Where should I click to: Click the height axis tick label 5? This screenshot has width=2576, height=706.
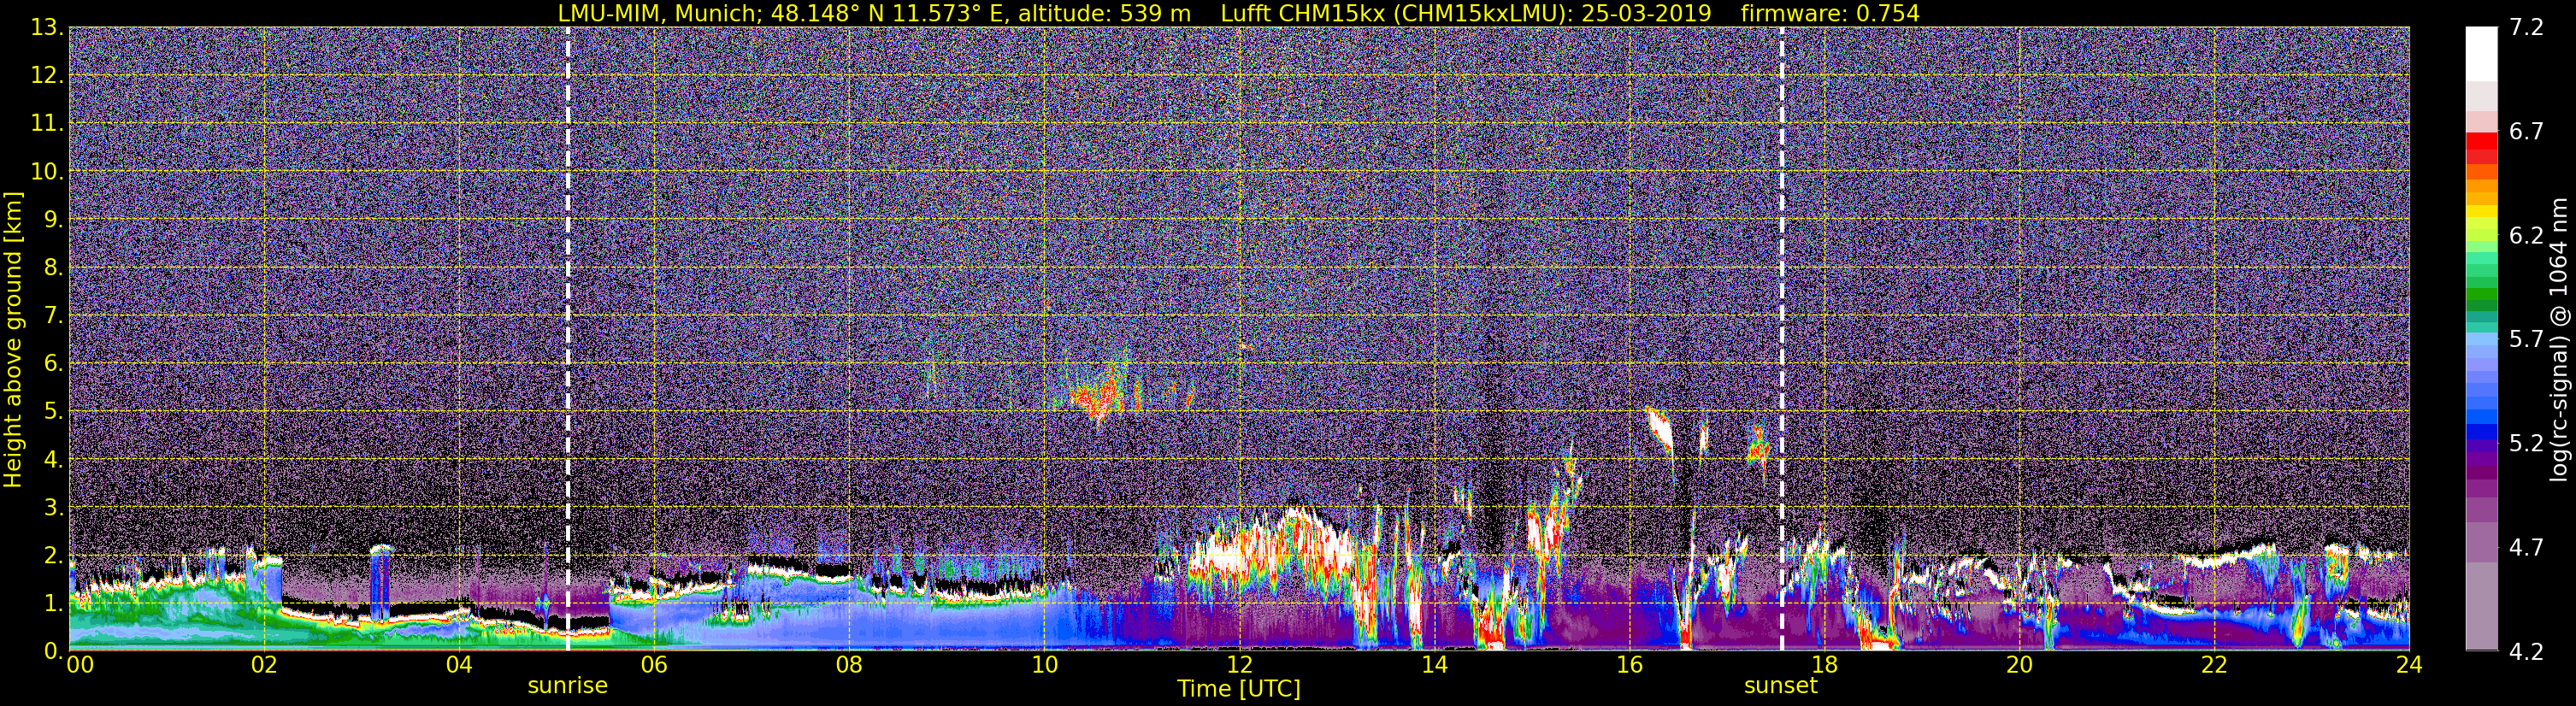(x=54, y=412)
